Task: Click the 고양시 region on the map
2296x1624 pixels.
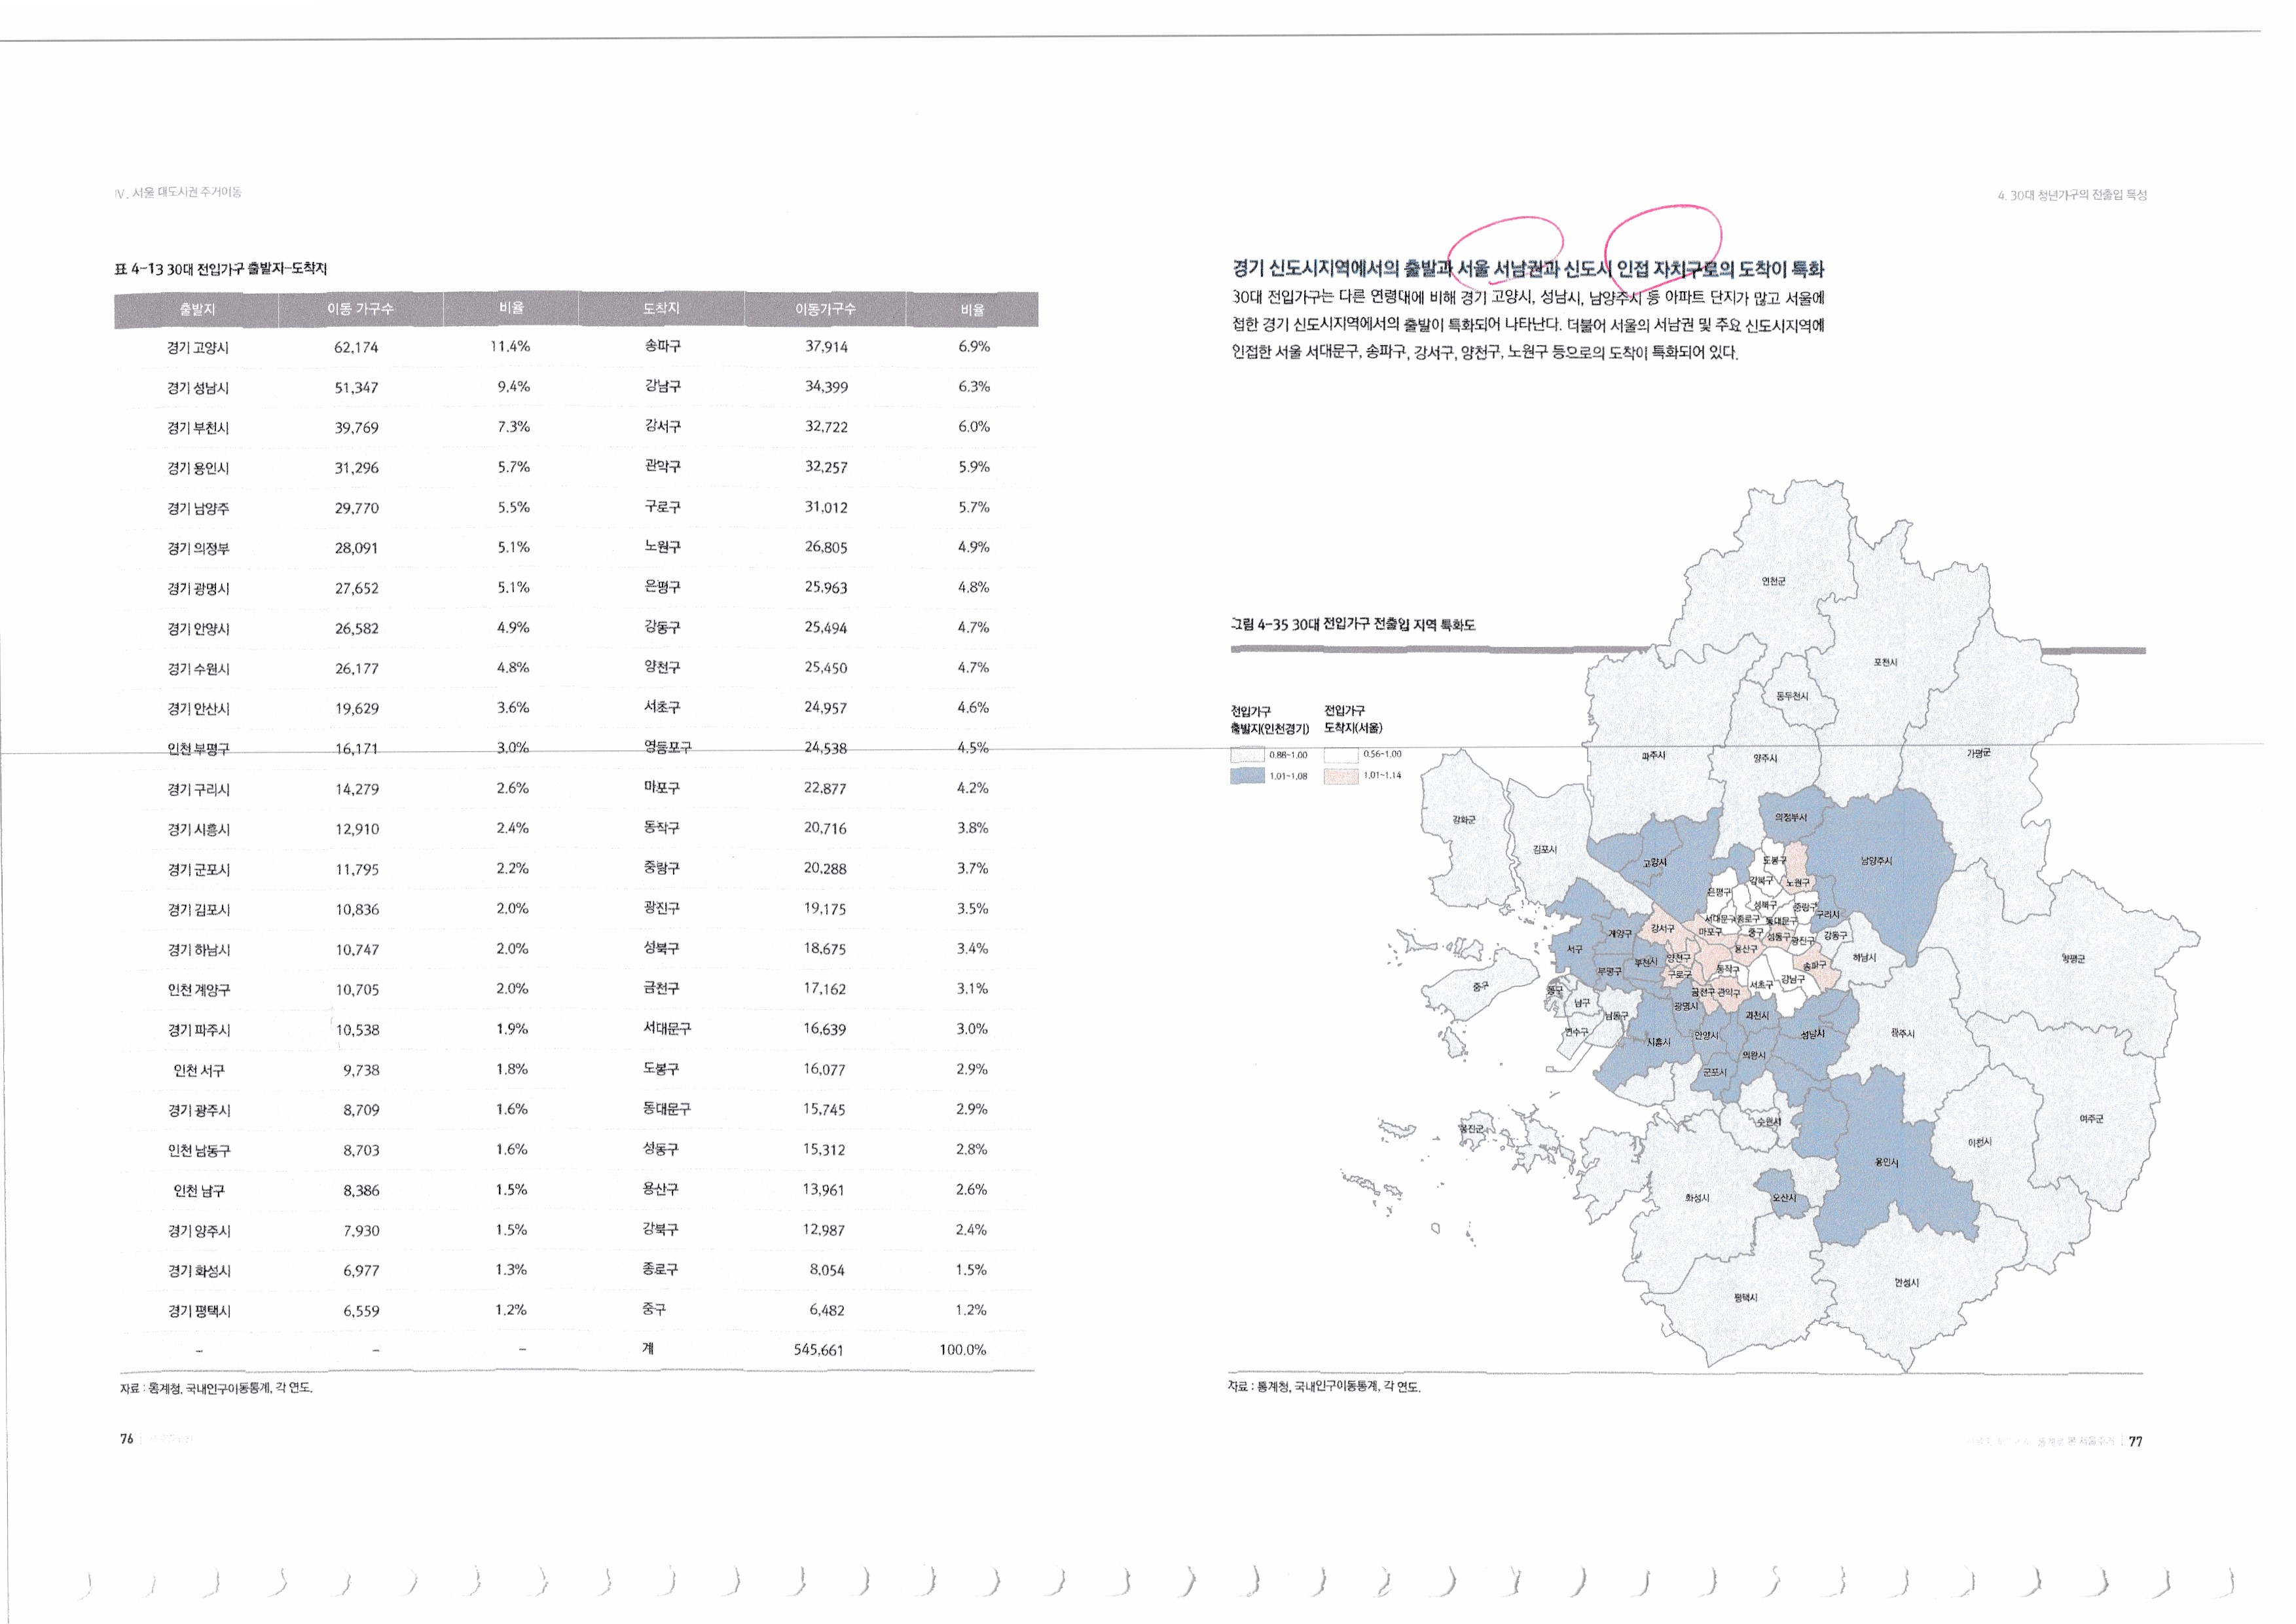Action: point(1655,862)
